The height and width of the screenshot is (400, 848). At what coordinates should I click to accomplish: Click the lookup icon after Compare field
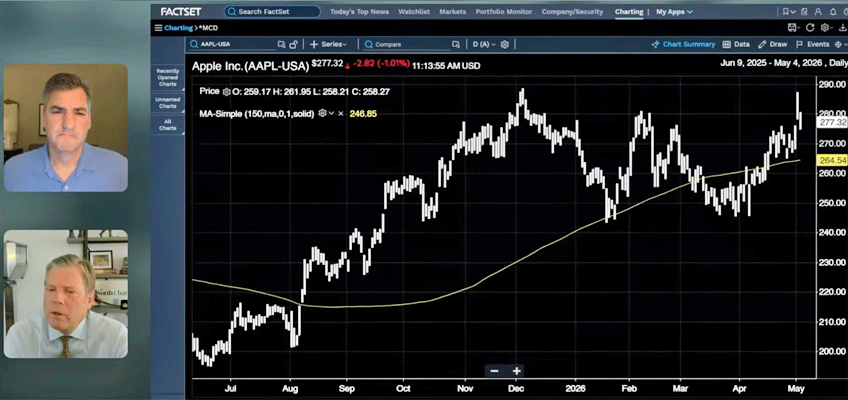point(456,44)
